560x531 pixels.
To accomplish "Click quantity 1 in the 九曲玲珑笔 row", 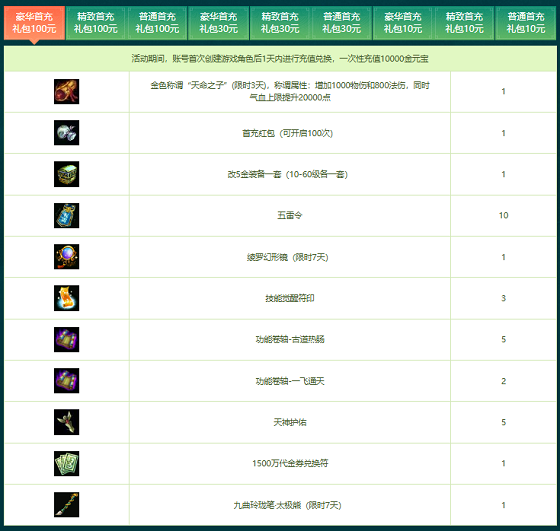I will click(504, 505).
